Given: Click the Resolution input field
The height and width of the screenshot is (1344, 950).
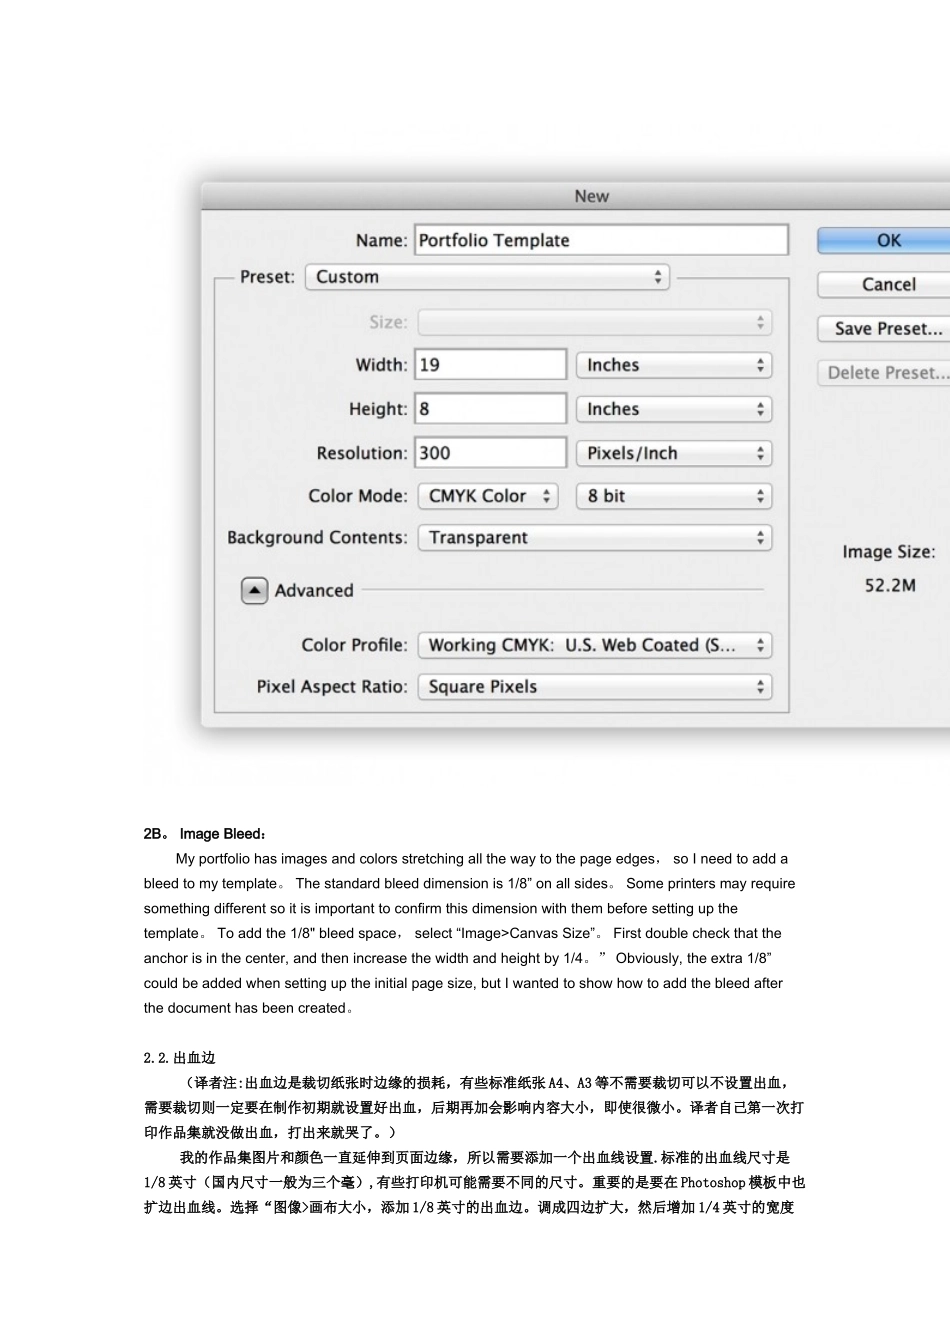Looking at the screenshot, I should tap(491, 453).
